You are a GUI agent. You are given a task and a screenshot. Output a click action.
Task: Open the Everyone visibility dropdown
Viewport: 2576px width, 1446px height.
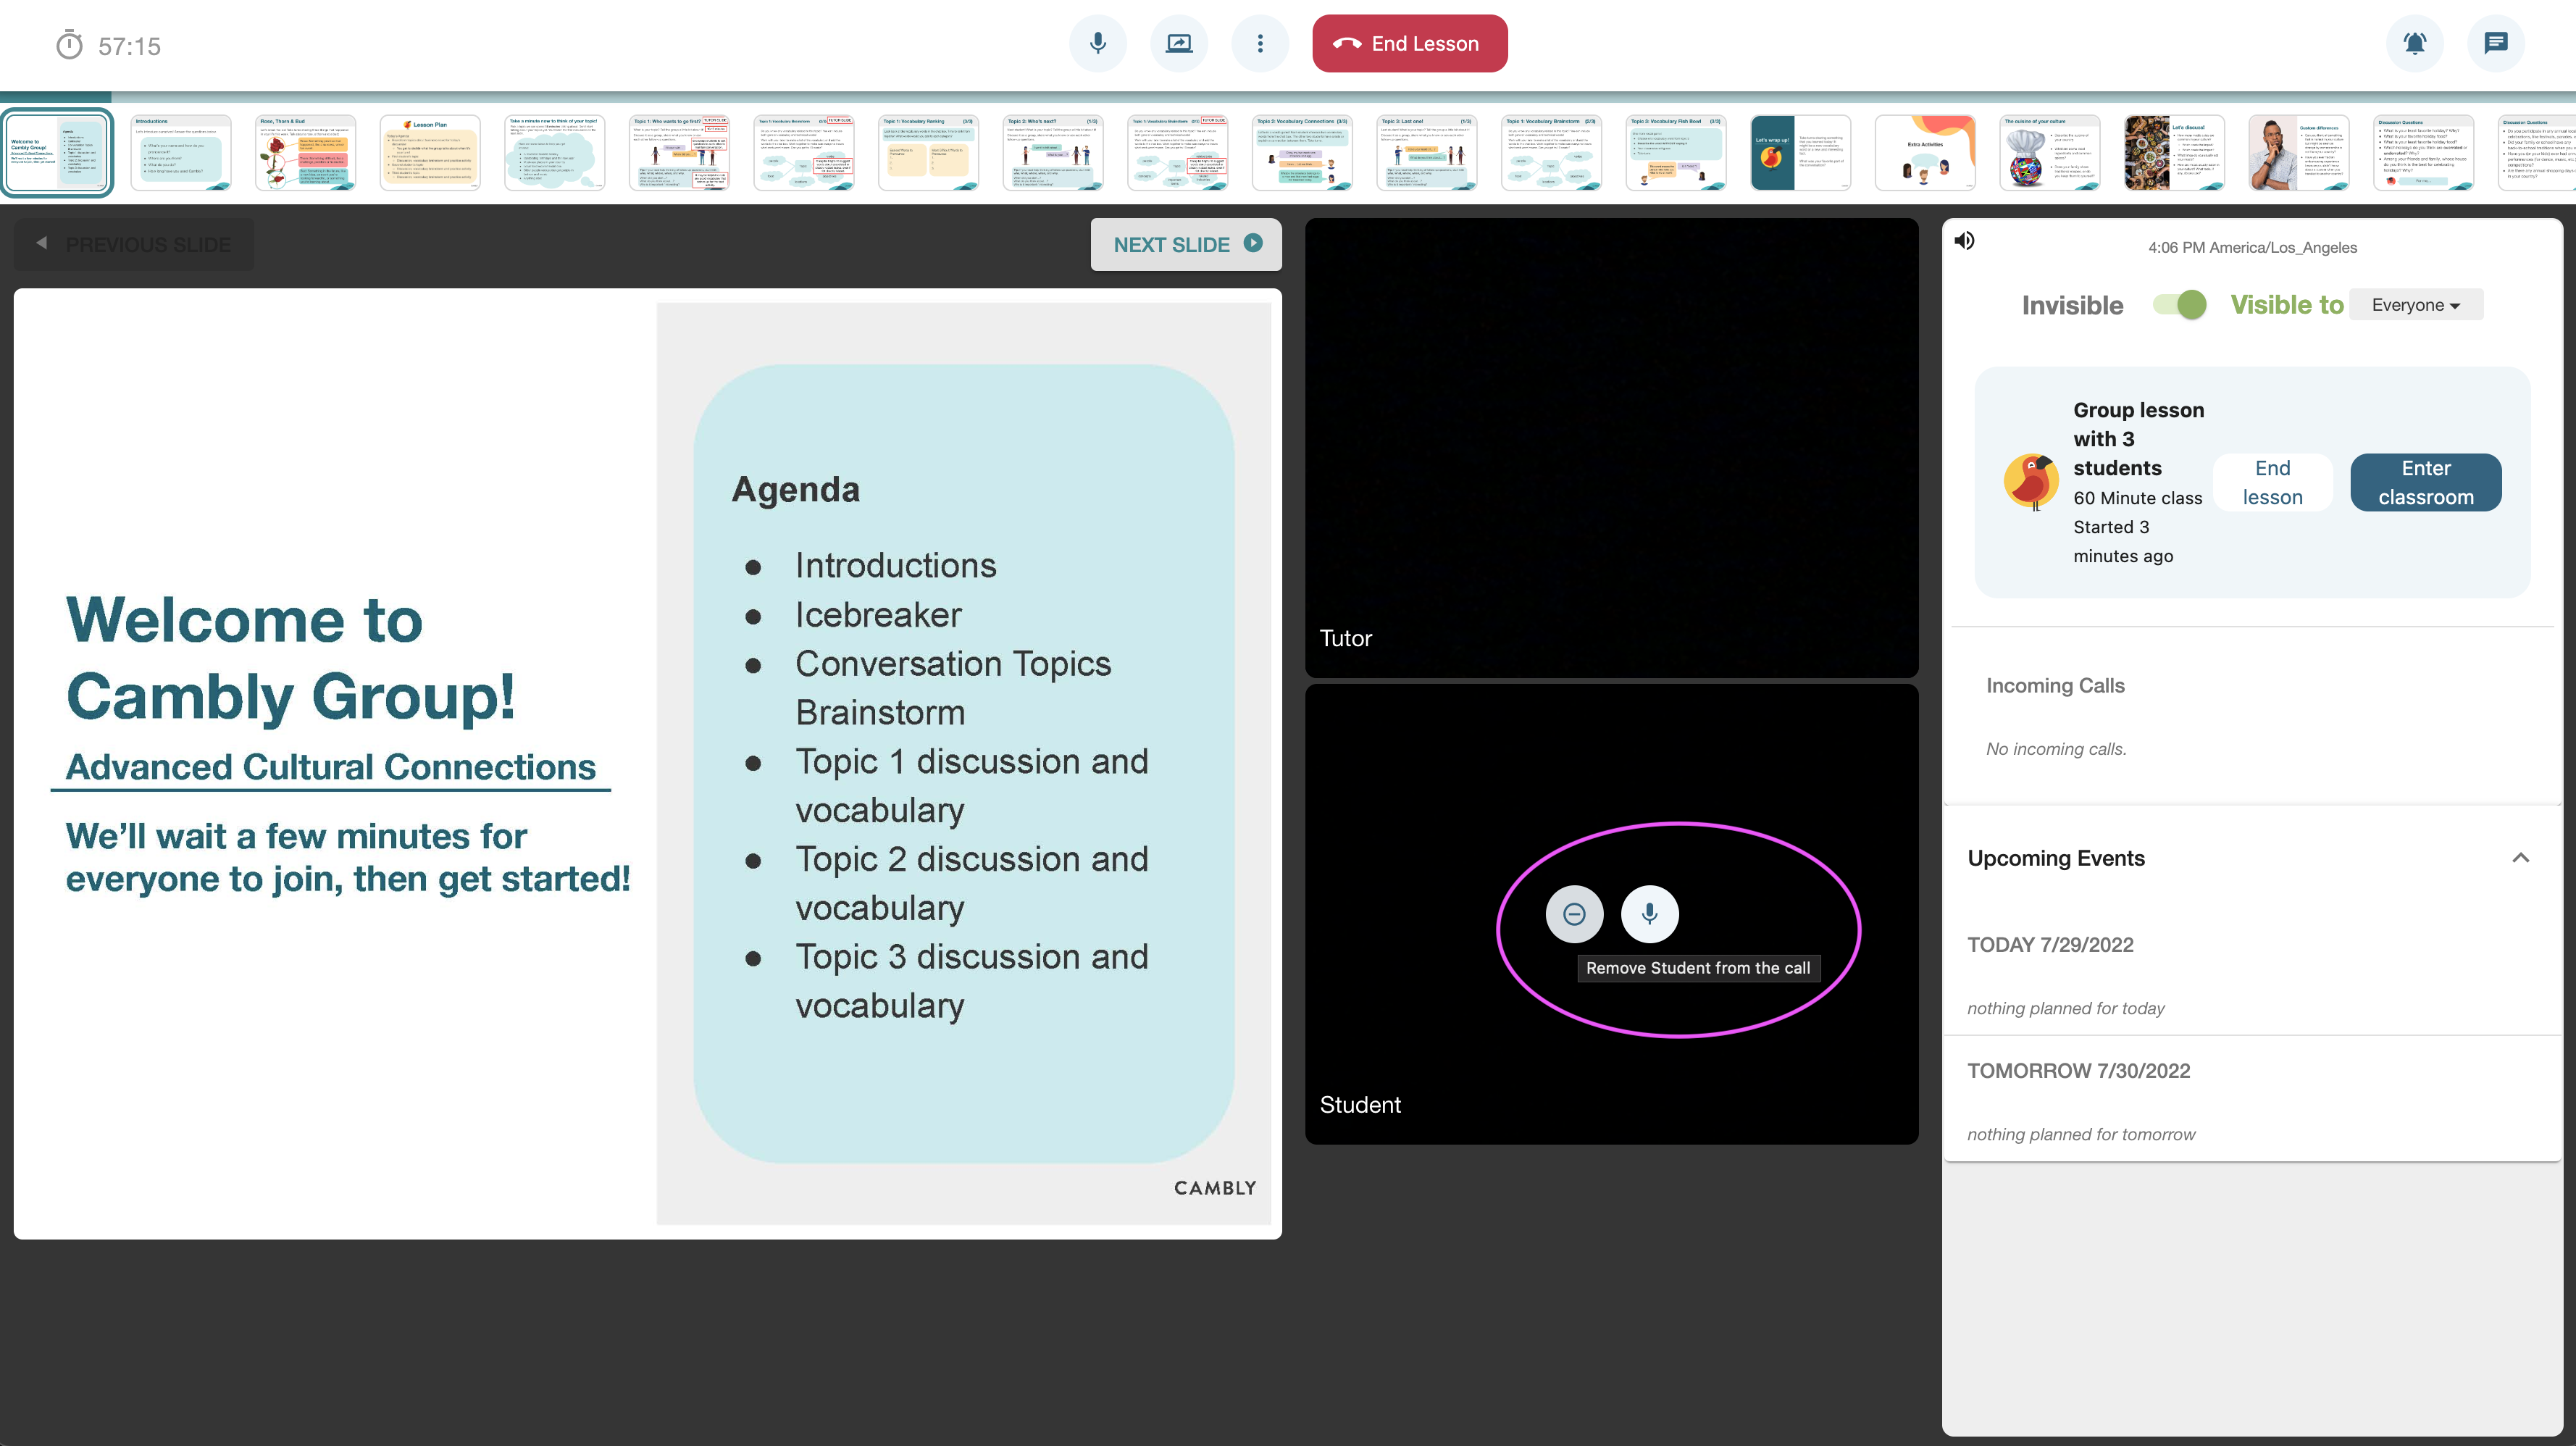[2415, 305]
